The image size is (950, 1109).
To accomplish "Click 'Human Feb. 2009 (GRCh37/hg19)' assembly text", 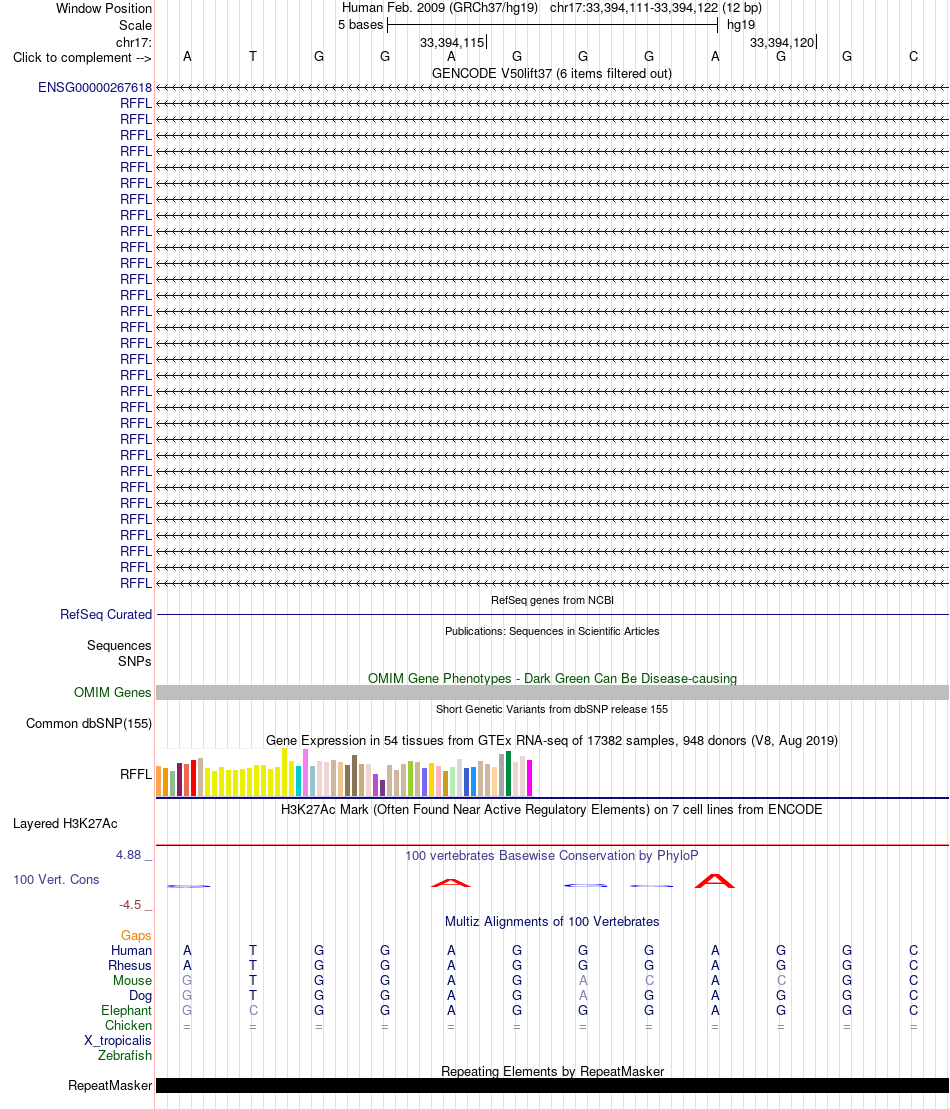I will [x=440, y=8].
